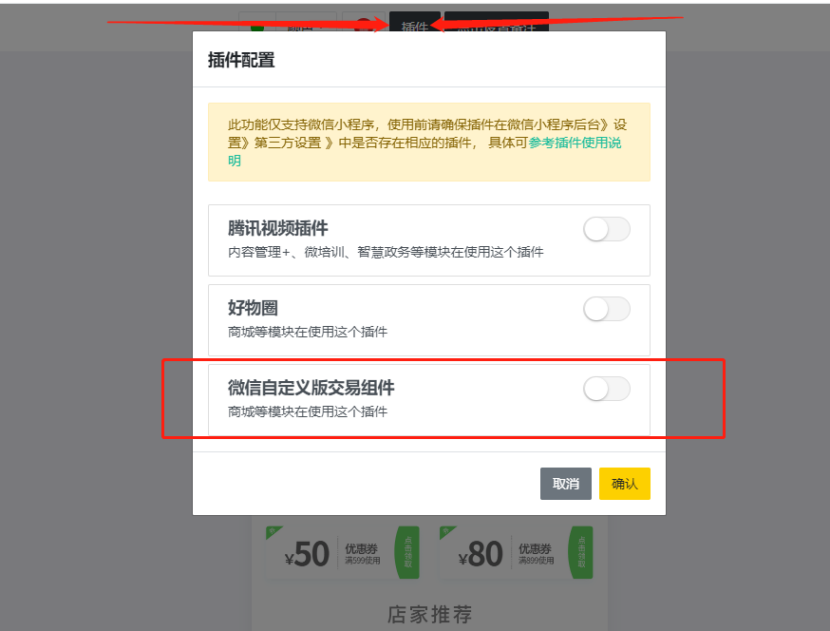Open the 参考插件使用说明 link
The width and height of the screenshot is (830, 631).
575,143
